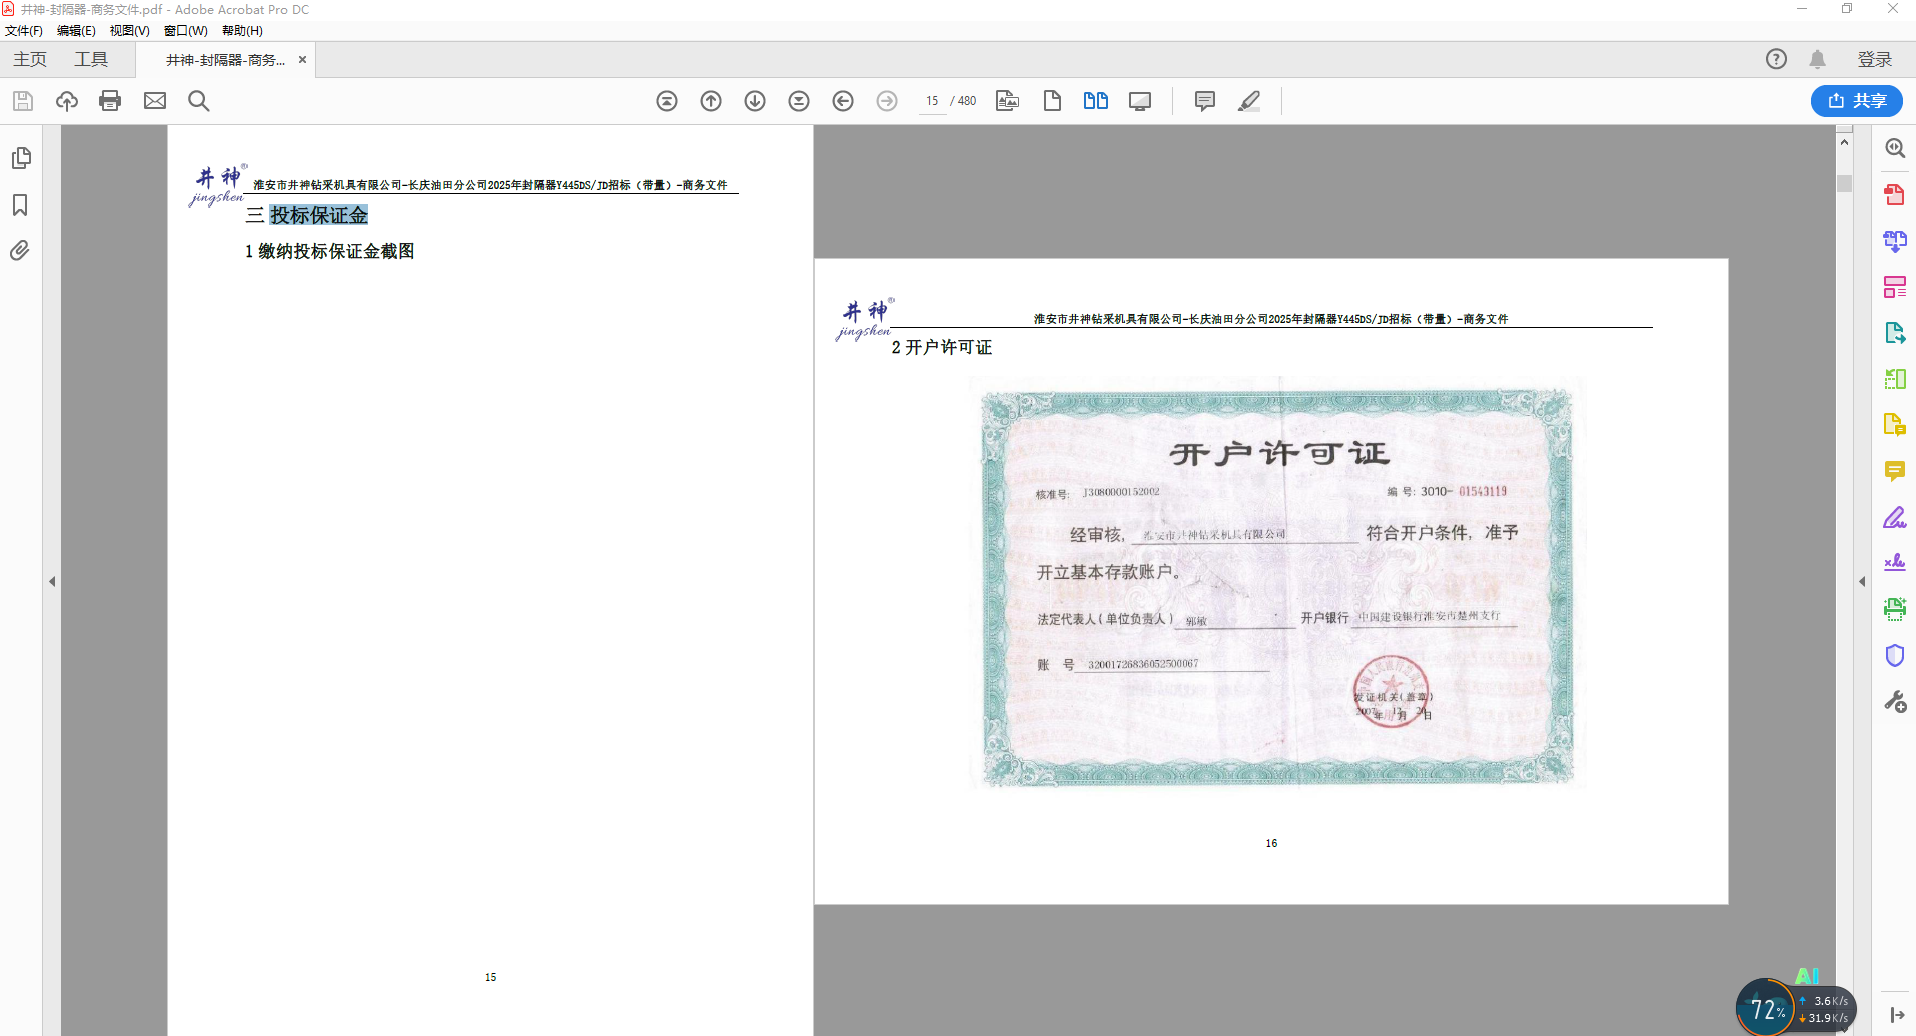Open the pink Organize Pages tool
1916x1036 pixels.
1895,287
